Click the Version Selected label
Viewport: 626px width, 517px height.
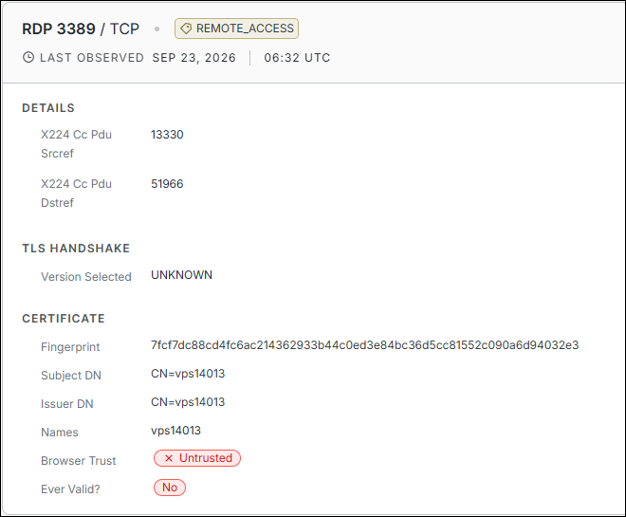click(x=86, y=277)
